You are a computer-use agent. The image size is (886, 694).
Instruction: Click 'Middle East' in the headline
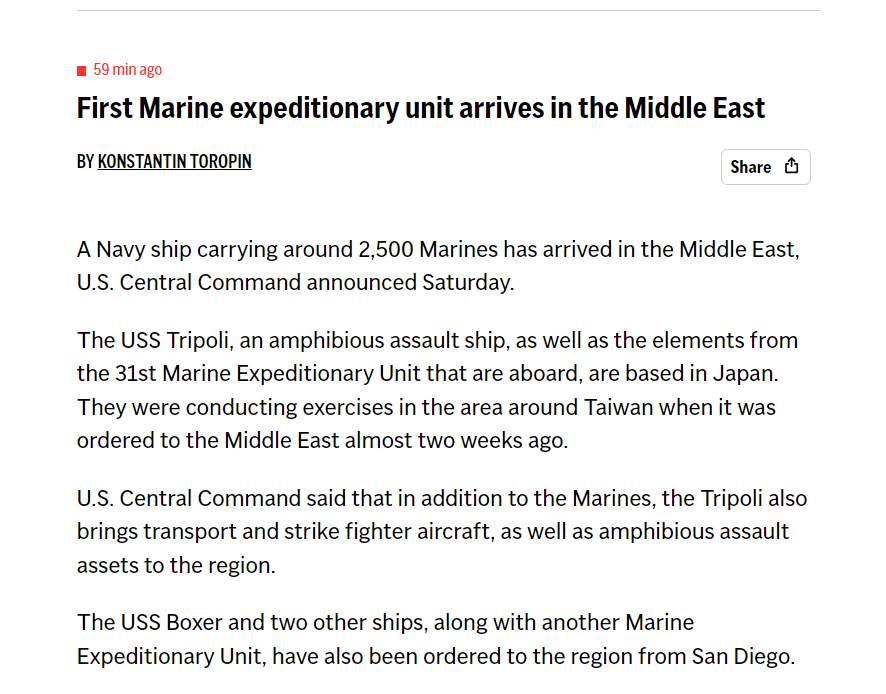[694, 108]
